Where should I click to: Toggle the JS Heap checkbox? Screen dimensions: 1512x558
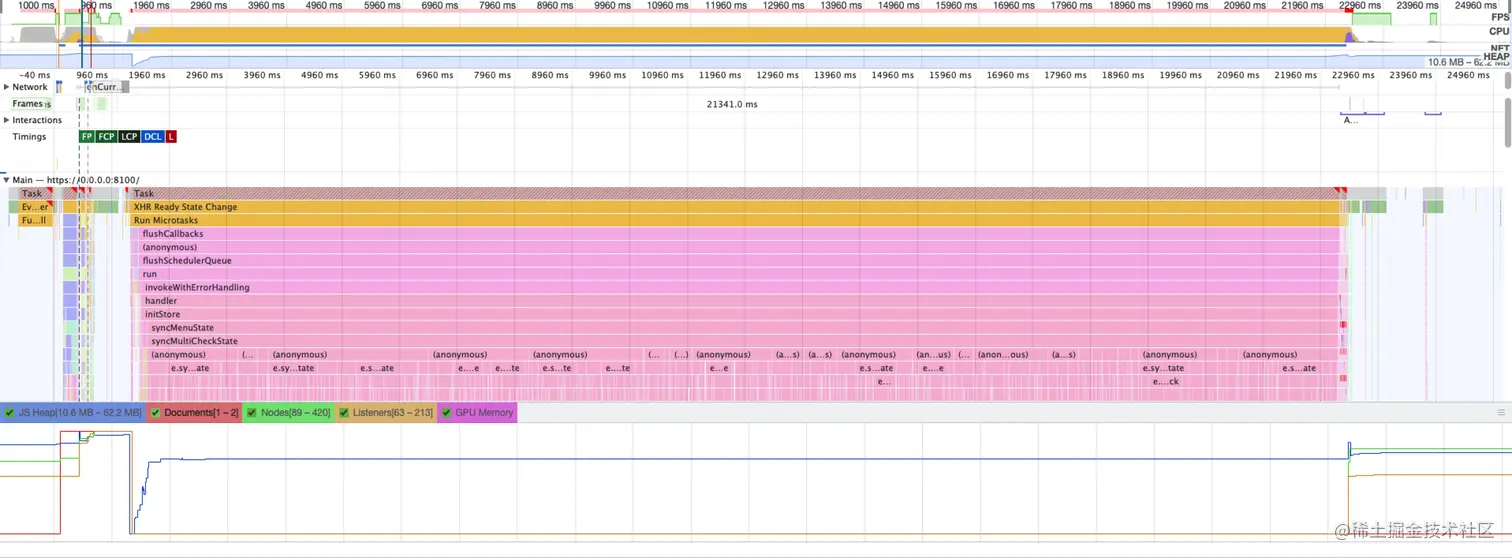point(10,413)
